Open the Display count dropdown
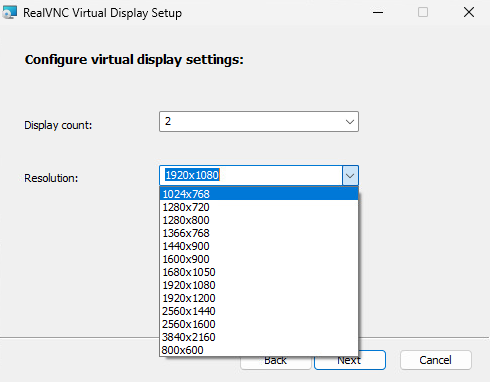The image size is (490, 382). (259, 122)
